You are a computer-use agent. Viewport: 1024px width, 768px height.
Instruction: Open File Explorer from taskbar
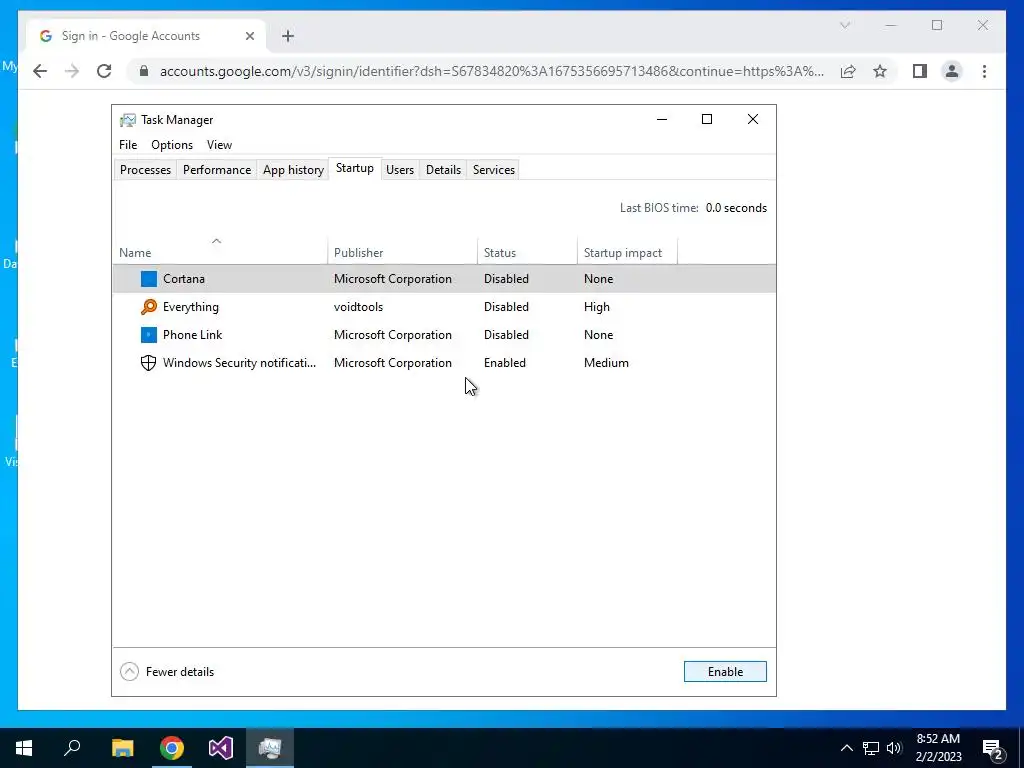coord(122,748)
